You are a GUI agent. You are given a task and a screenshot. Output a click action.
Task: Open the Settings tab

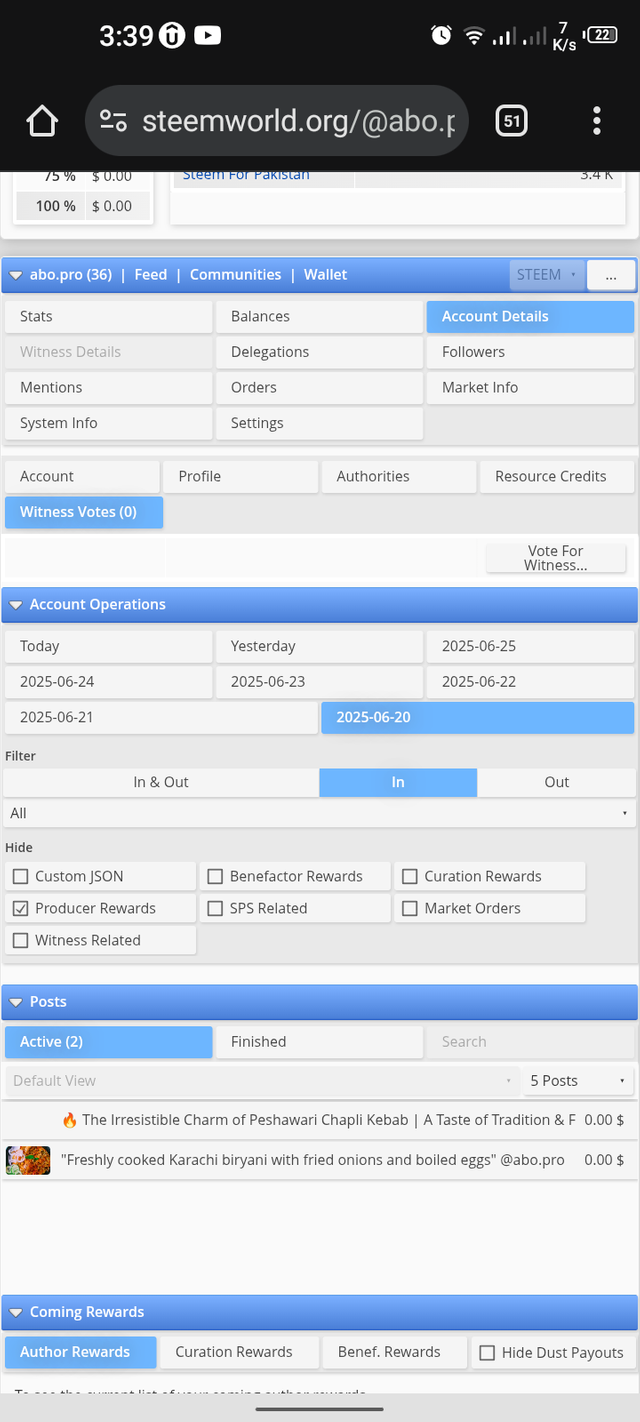[319, 424]
